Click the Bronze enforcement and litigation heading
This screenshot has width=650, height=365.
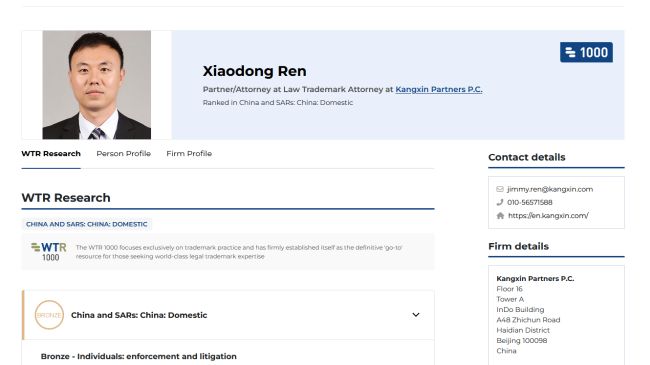(138, 356)
